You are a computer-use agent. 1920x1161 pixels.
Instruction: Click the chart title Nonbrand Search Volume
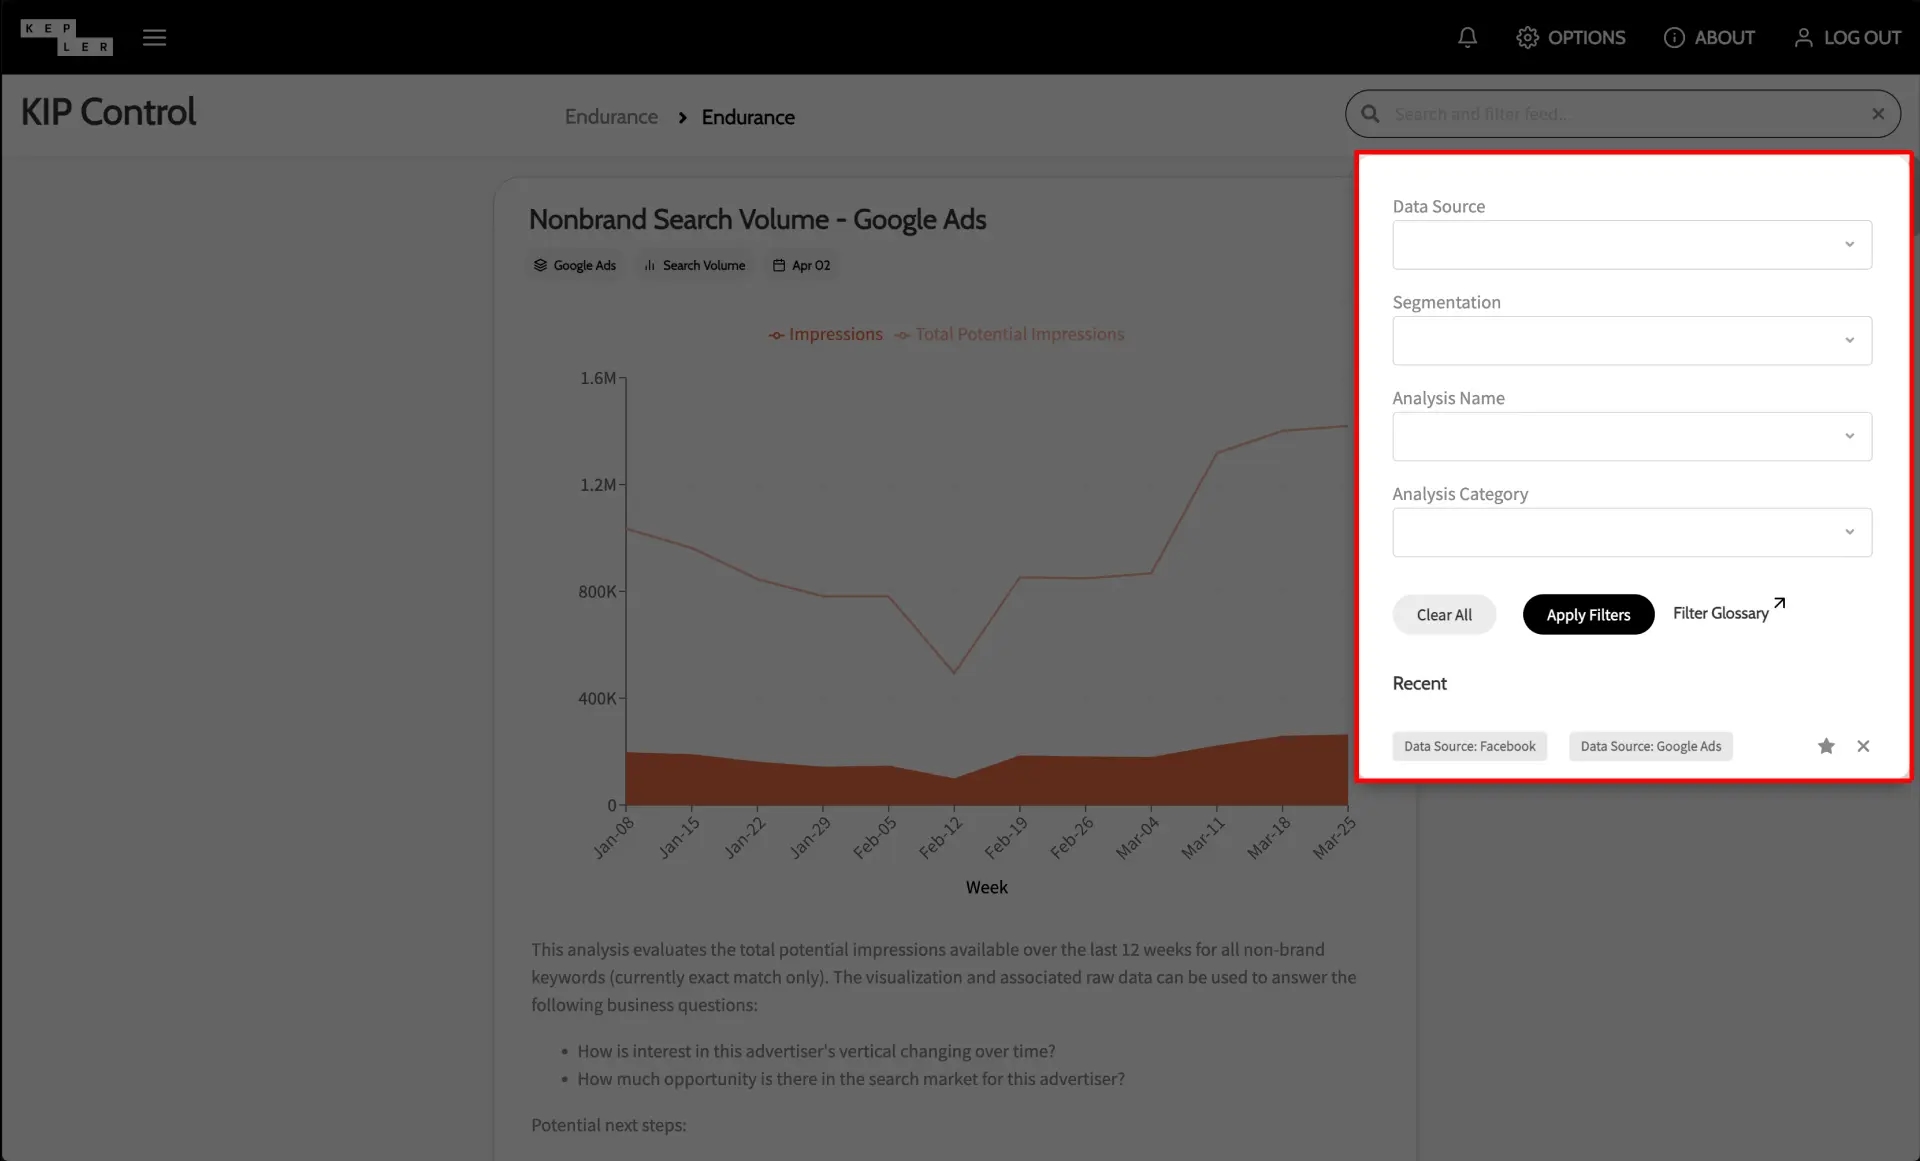click(757, 219)
